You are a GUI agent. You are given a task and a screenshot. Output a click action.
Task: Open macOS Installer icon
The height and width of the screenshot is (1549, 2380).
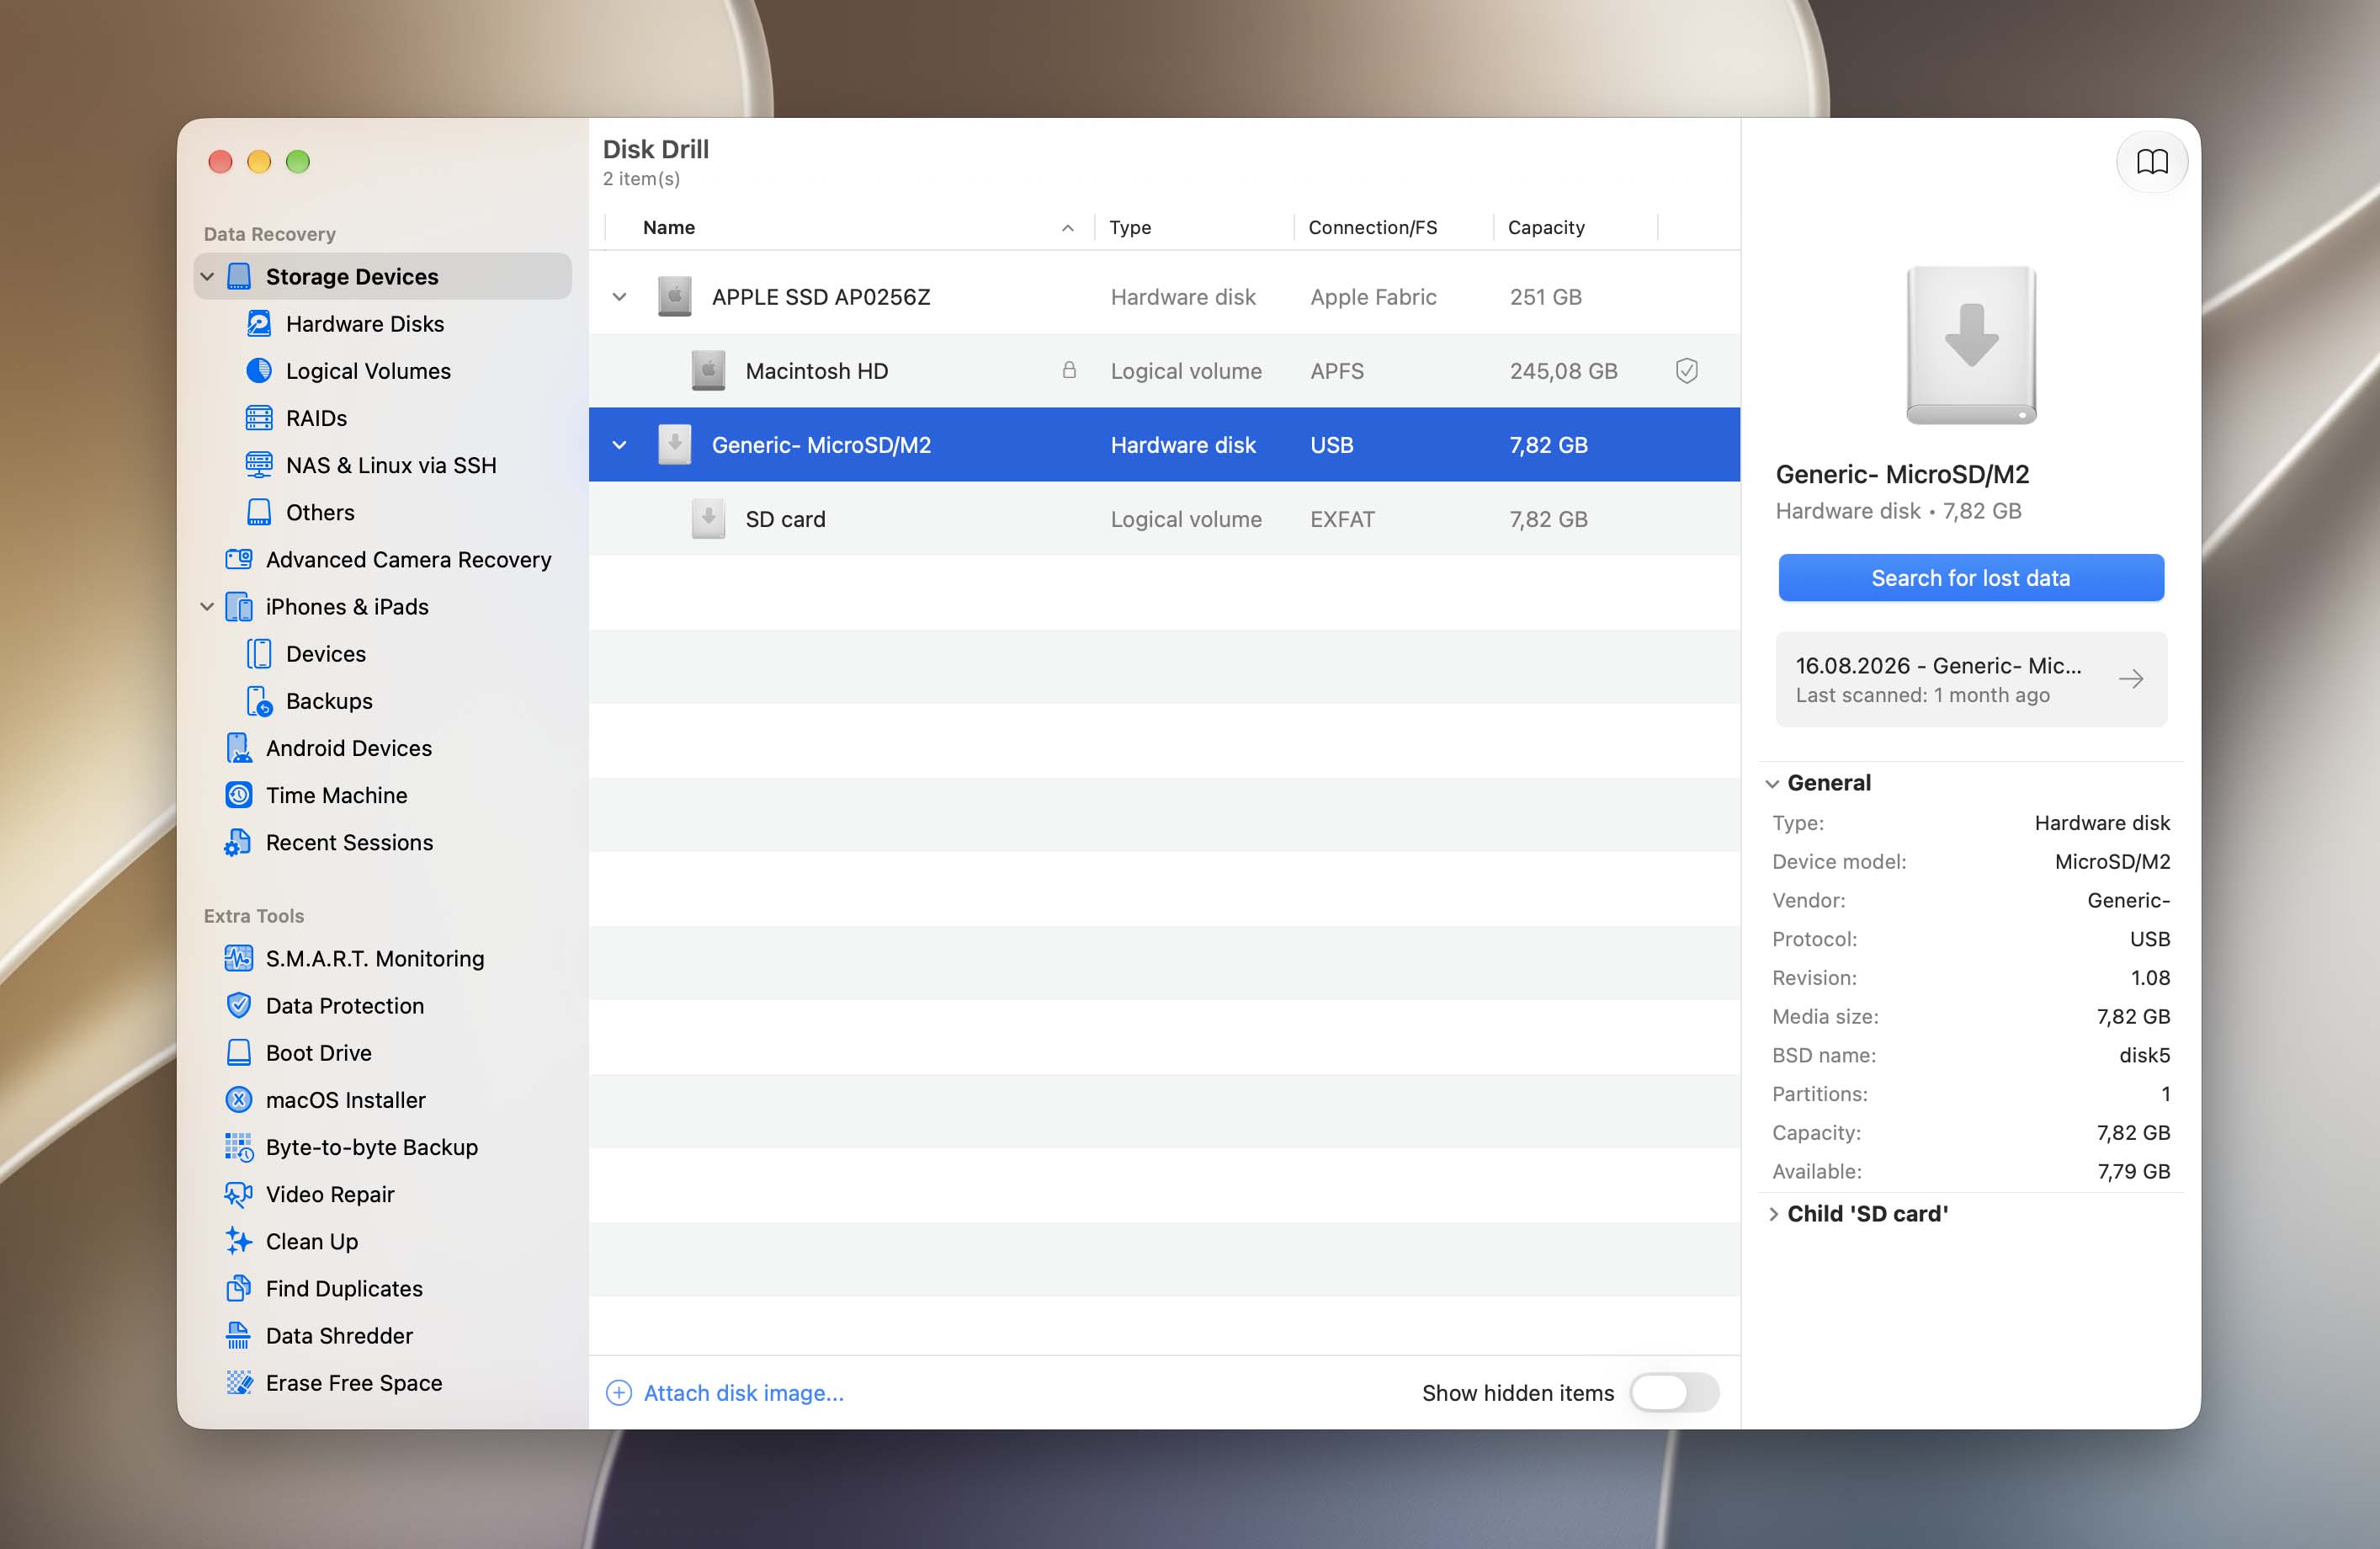(x=239, y=1099)
